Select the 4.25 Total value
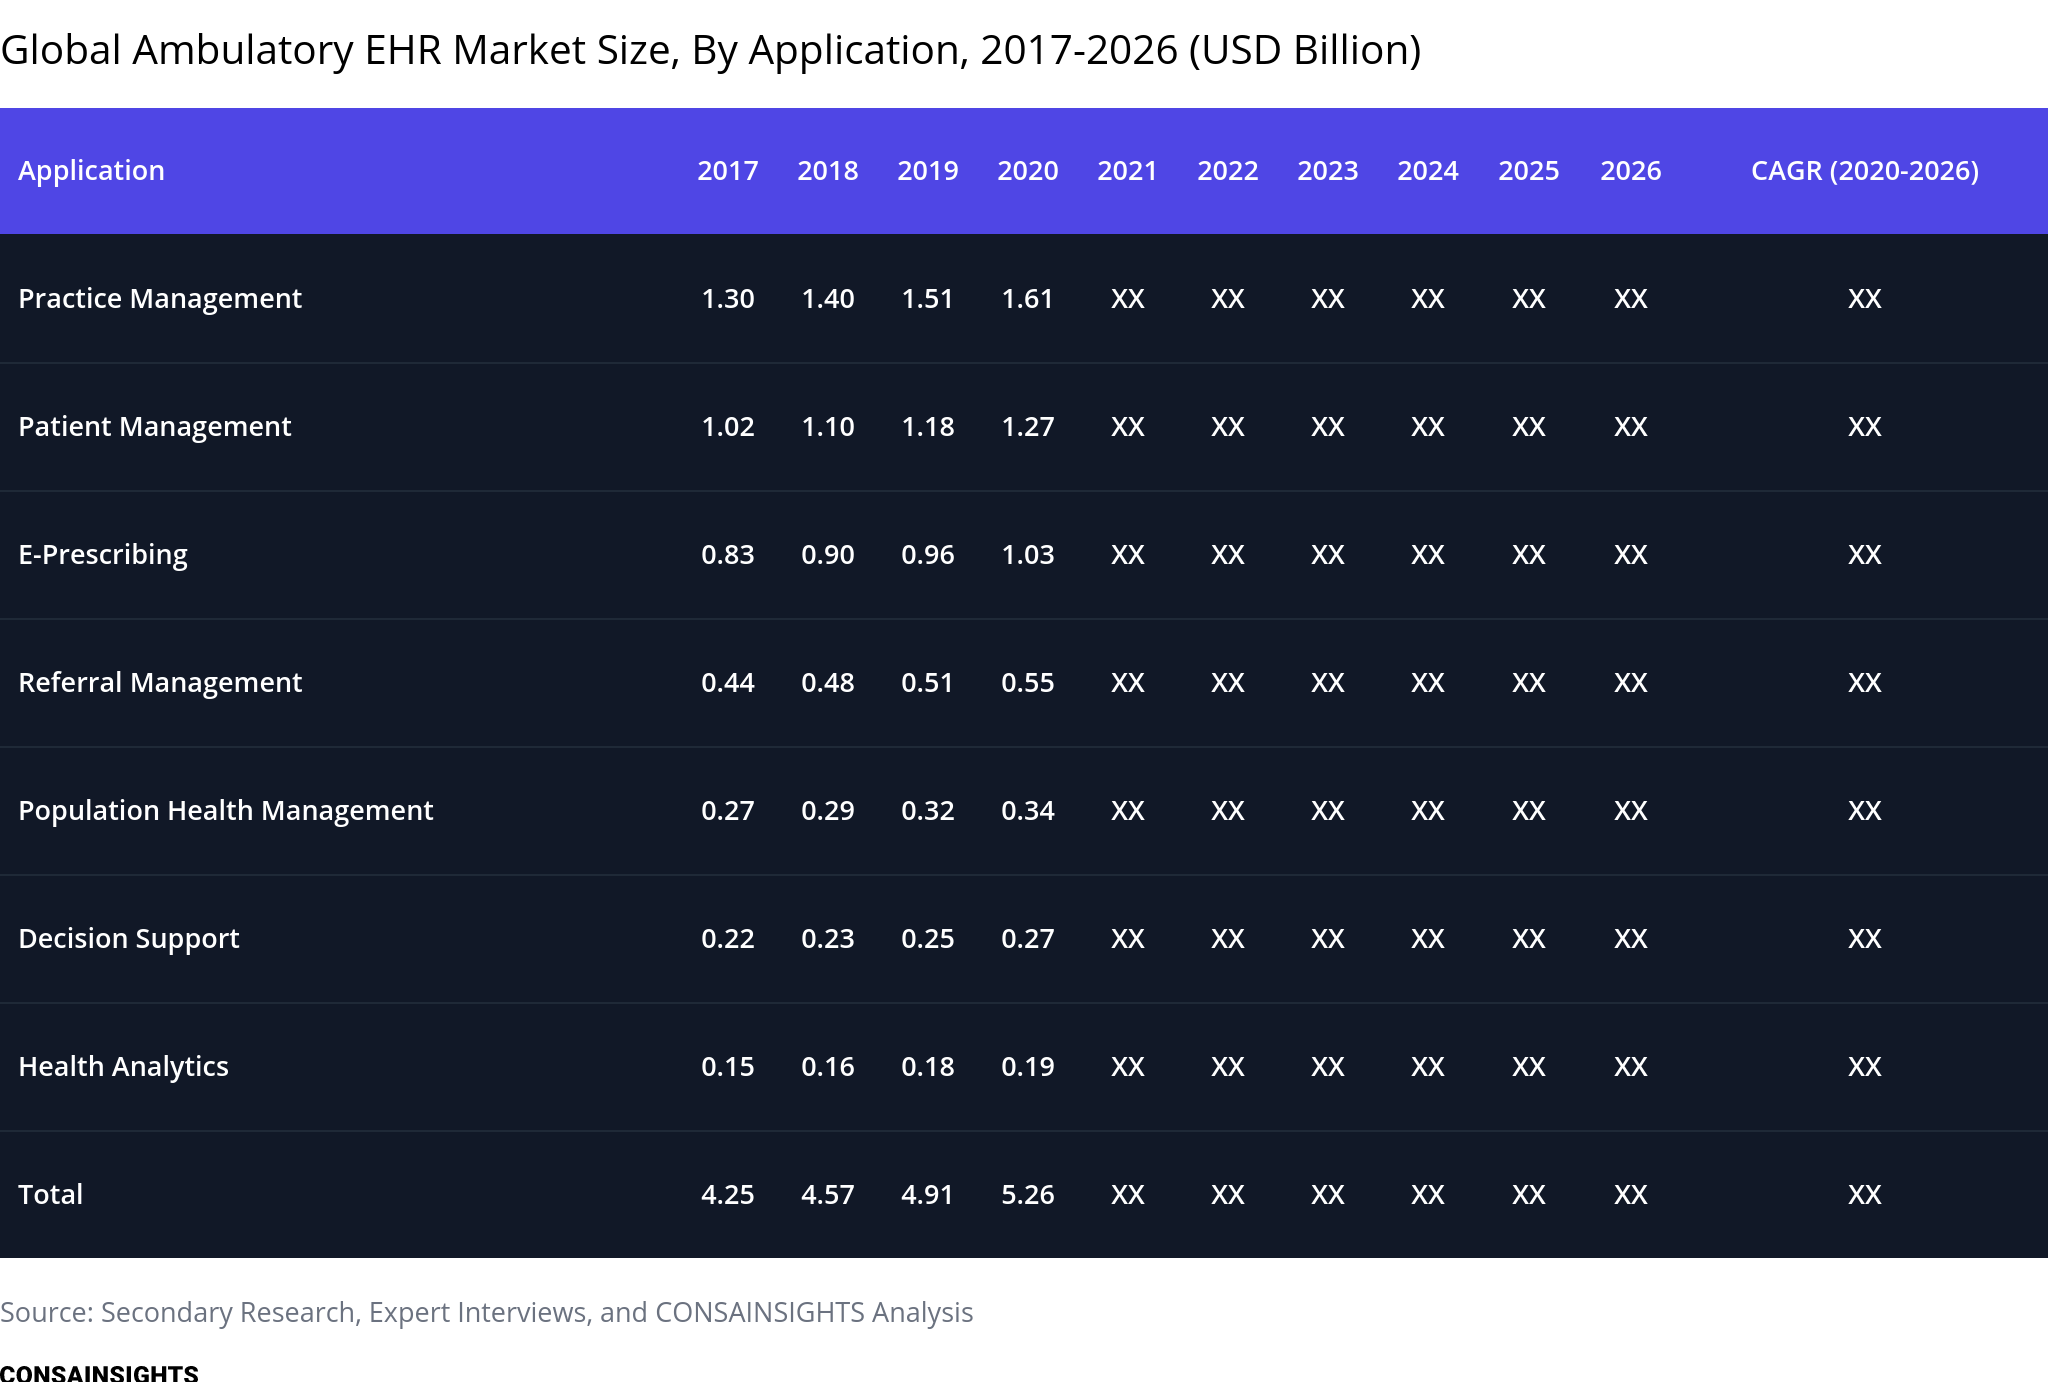Viewport: 2048px width, 1382px height. [x=728, y=1195]
